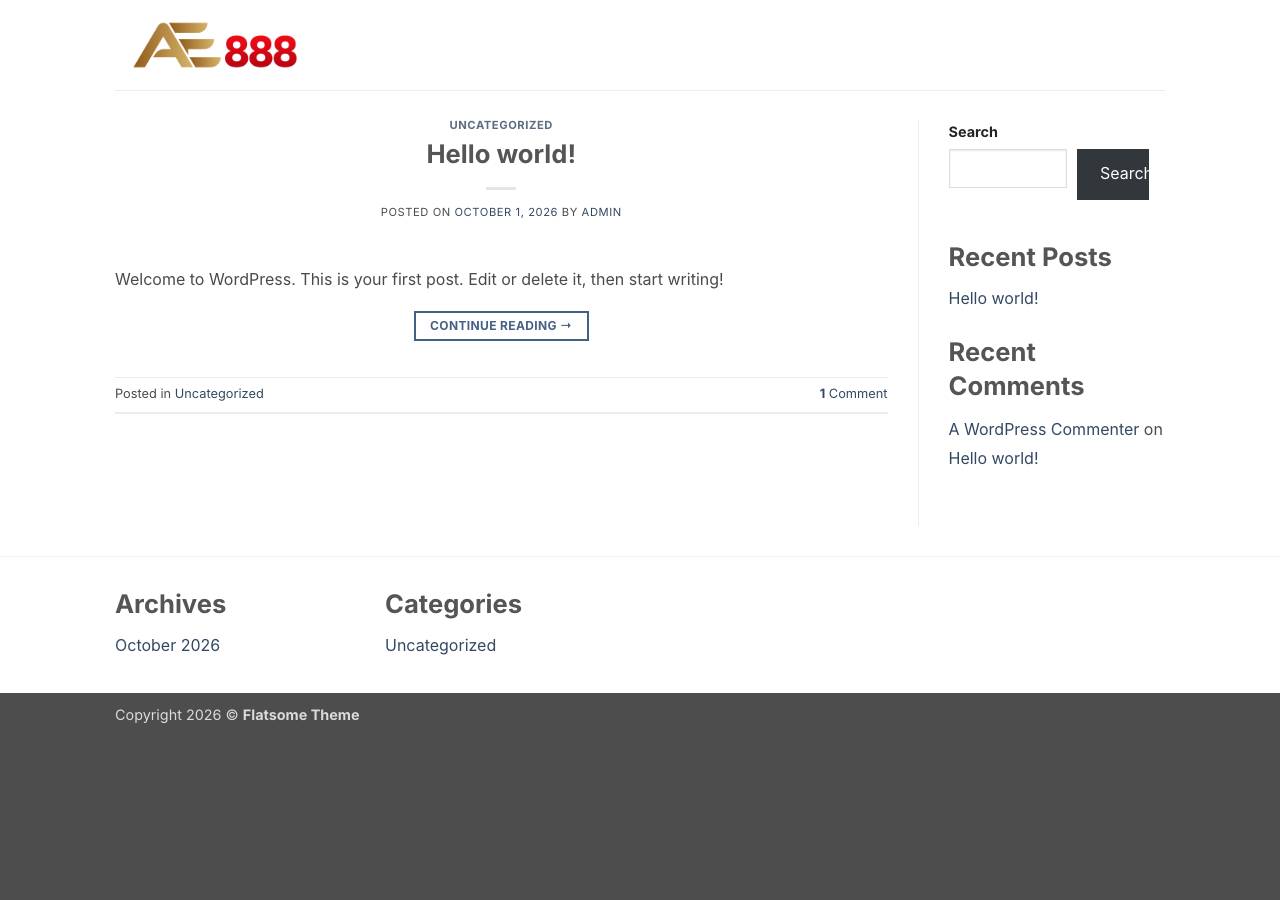Open the UNCATEGORIZED category label above the post title

tap(501, 125)
